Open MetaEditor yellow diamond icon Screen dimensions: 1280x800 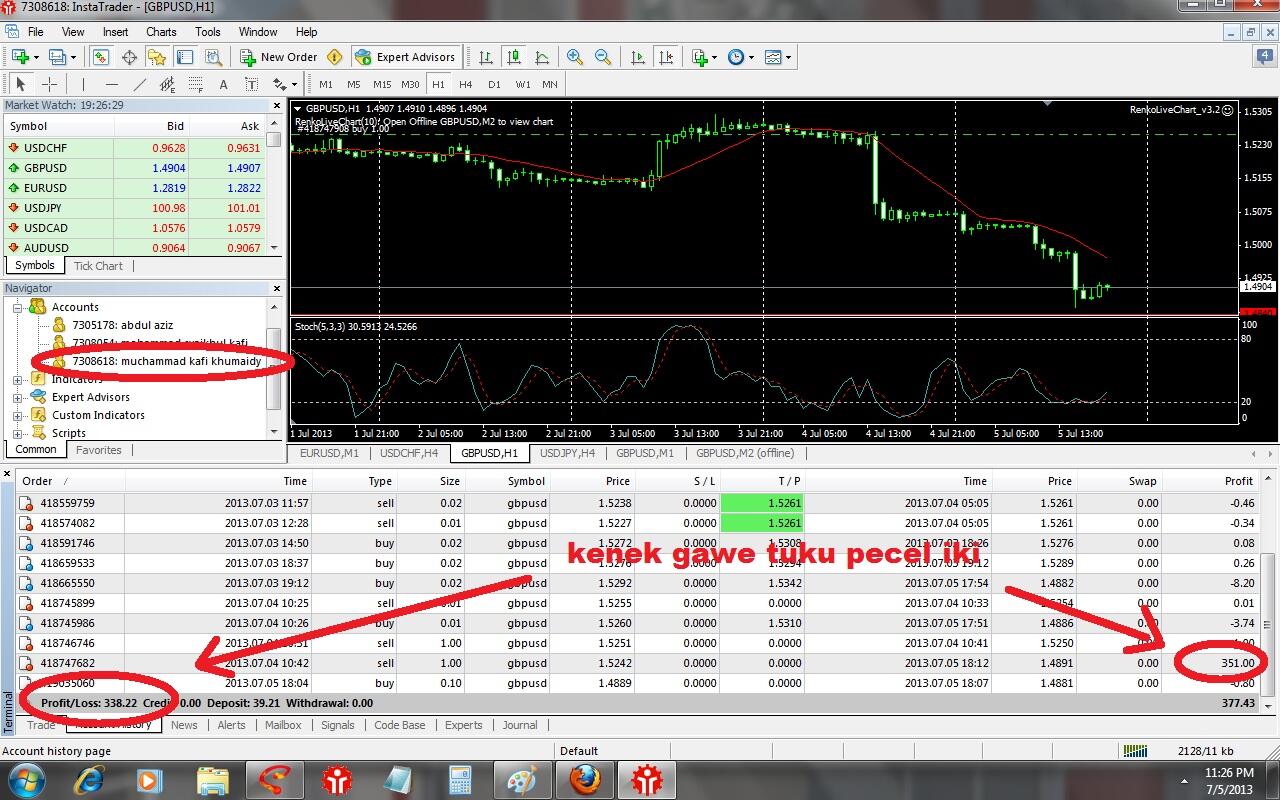click(335, 57)
